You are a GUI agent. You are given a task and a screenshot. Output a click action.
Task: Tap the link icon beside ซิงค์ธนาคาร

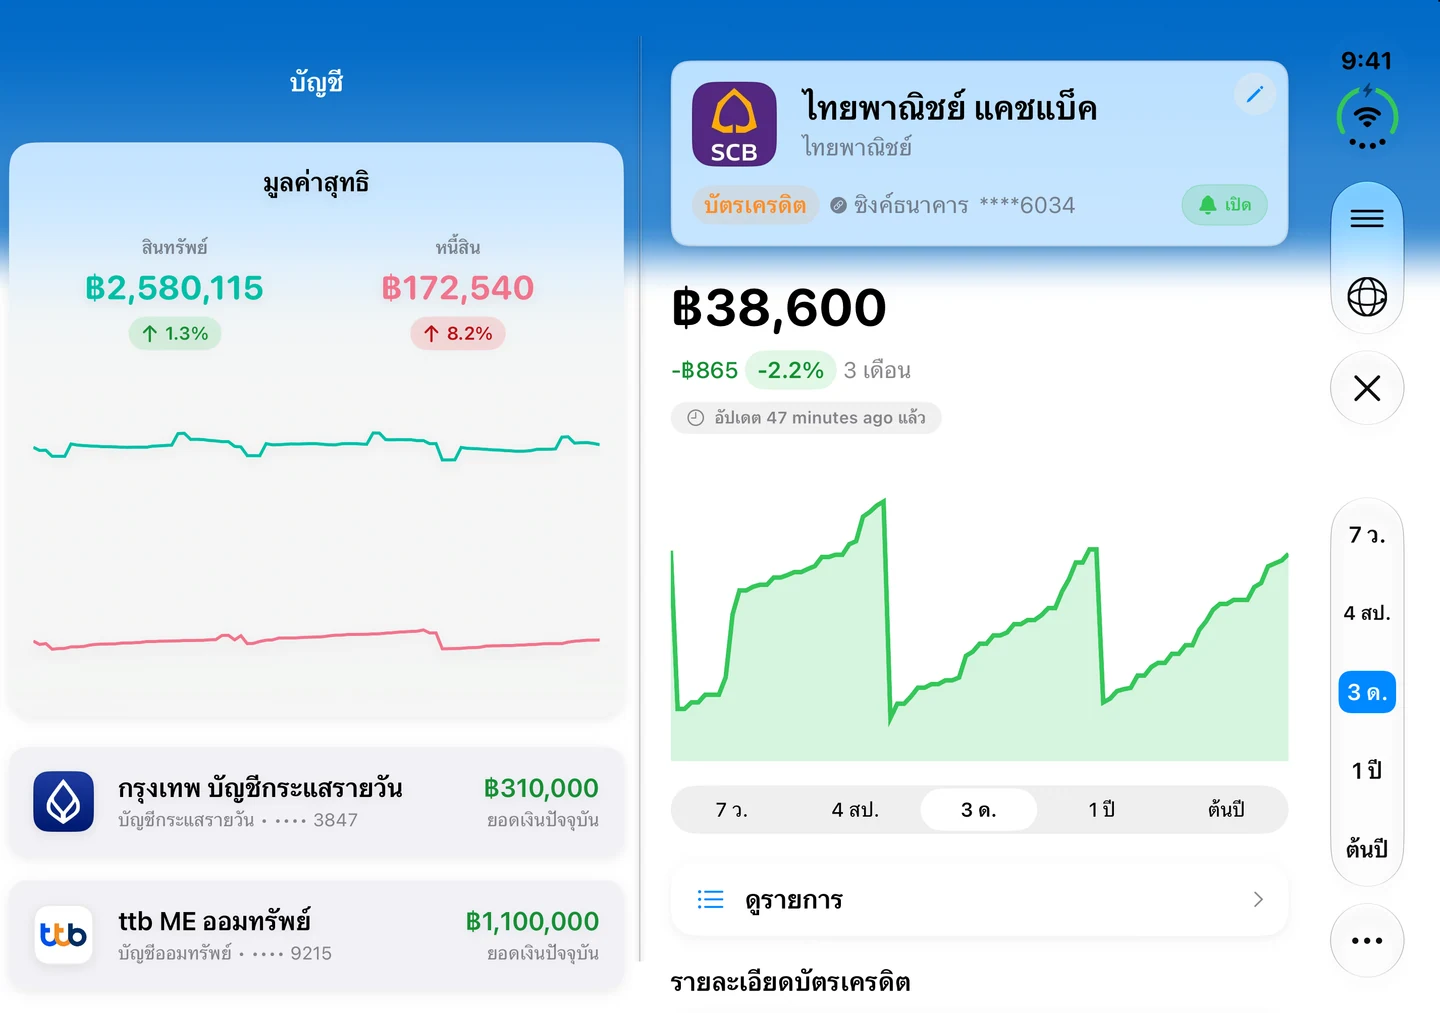tap(838, 205)
